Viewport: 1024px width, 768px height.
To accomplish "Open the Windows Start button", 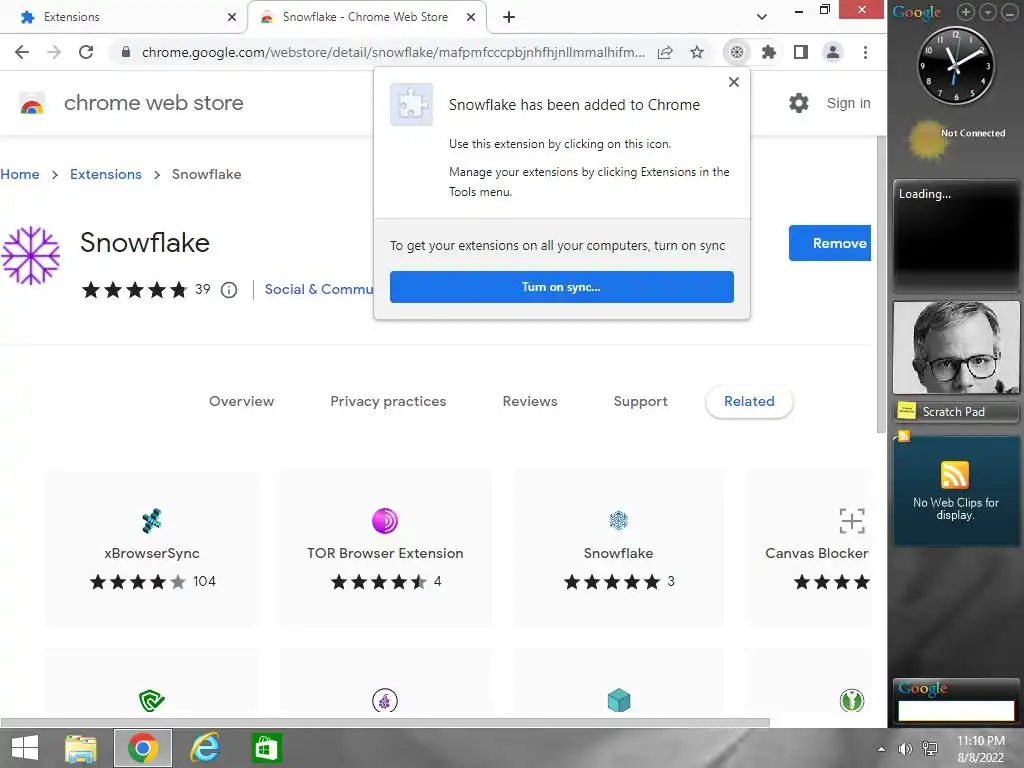I will click(25, 748).
